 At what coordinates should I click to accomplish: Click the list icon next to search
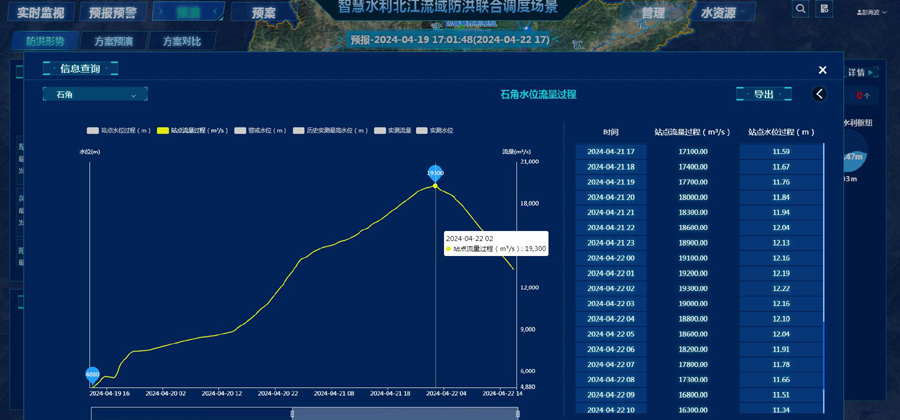(x=825, y=9)
